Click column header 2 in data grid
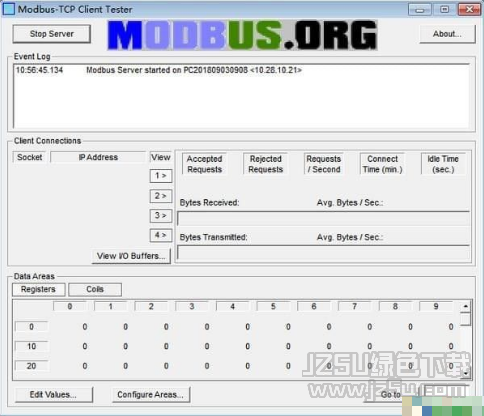This screenshot has height=416, width=484. tap(151, 306)
